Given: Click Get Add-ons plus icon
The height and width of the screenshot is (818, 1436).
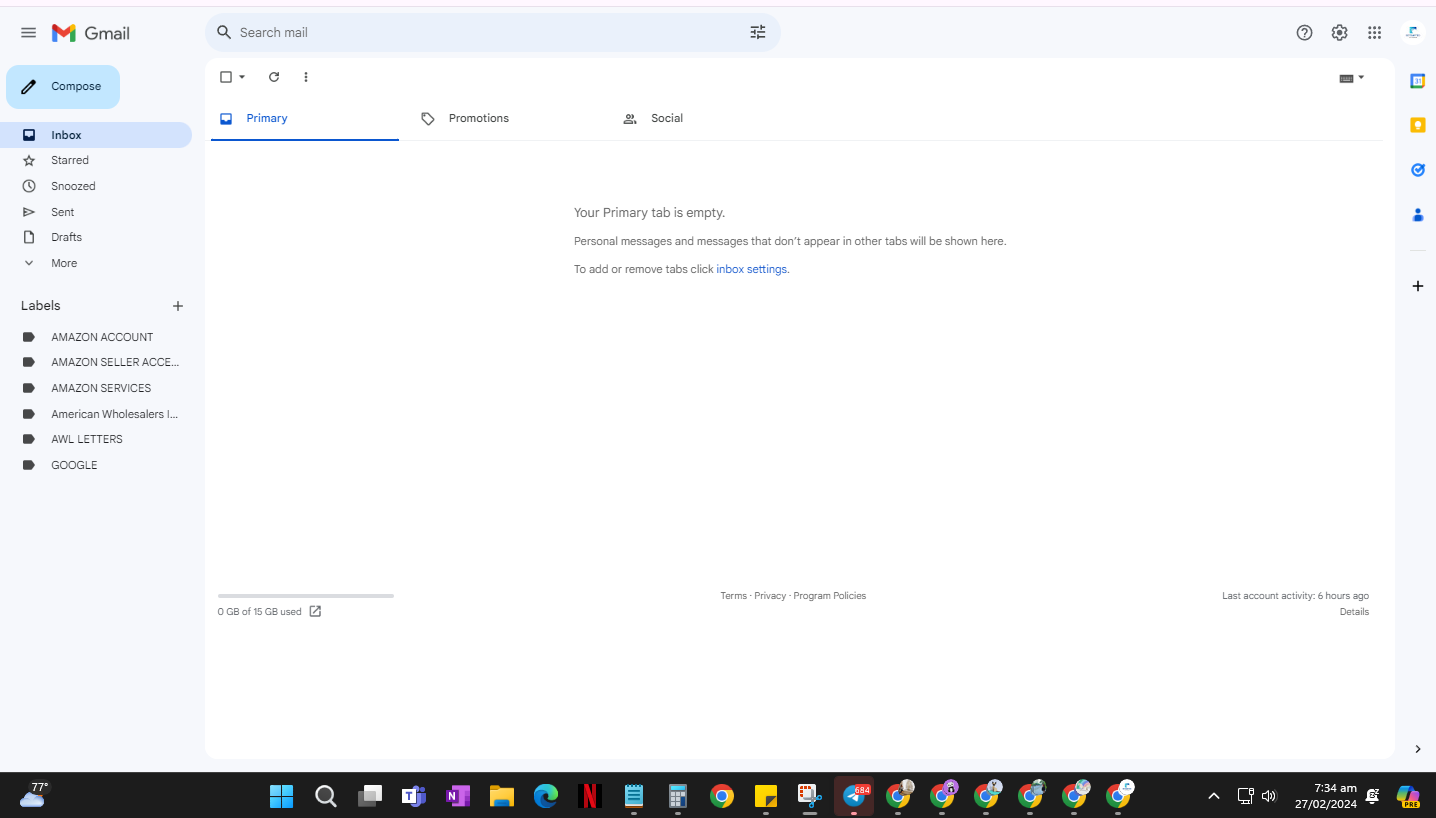Looking at the screenshot, I should (1417, 286).
